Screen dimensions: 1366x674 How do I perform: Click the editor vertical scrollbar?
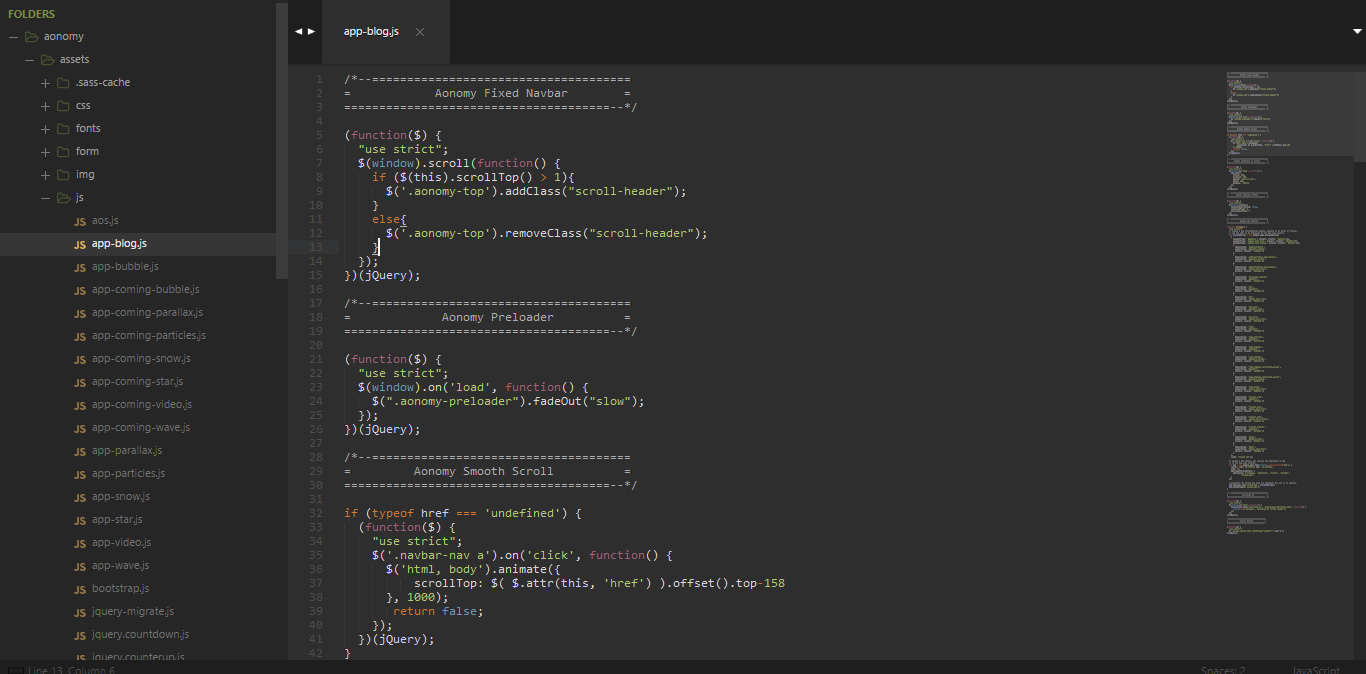[1360, 115]
